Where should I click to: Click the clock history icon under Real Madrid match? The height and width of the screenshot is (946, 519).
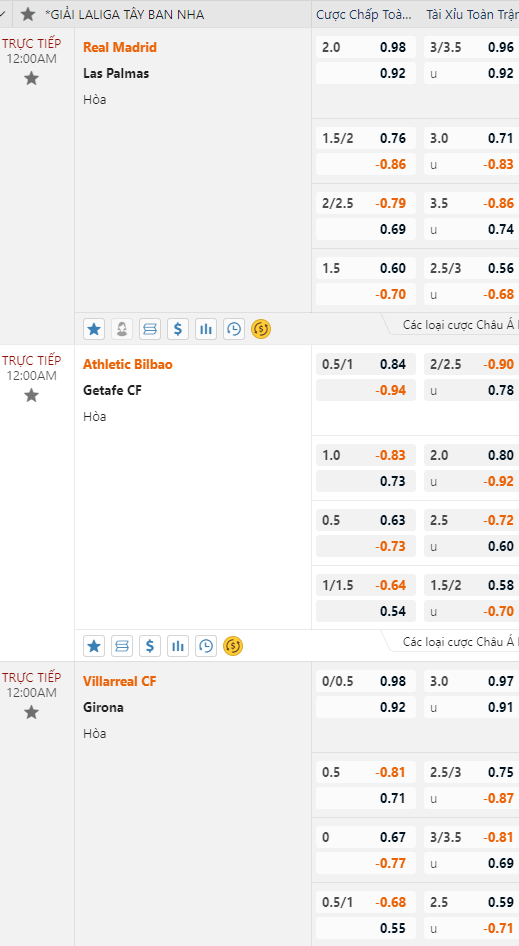pyautogui.click(x=234, y=329)
